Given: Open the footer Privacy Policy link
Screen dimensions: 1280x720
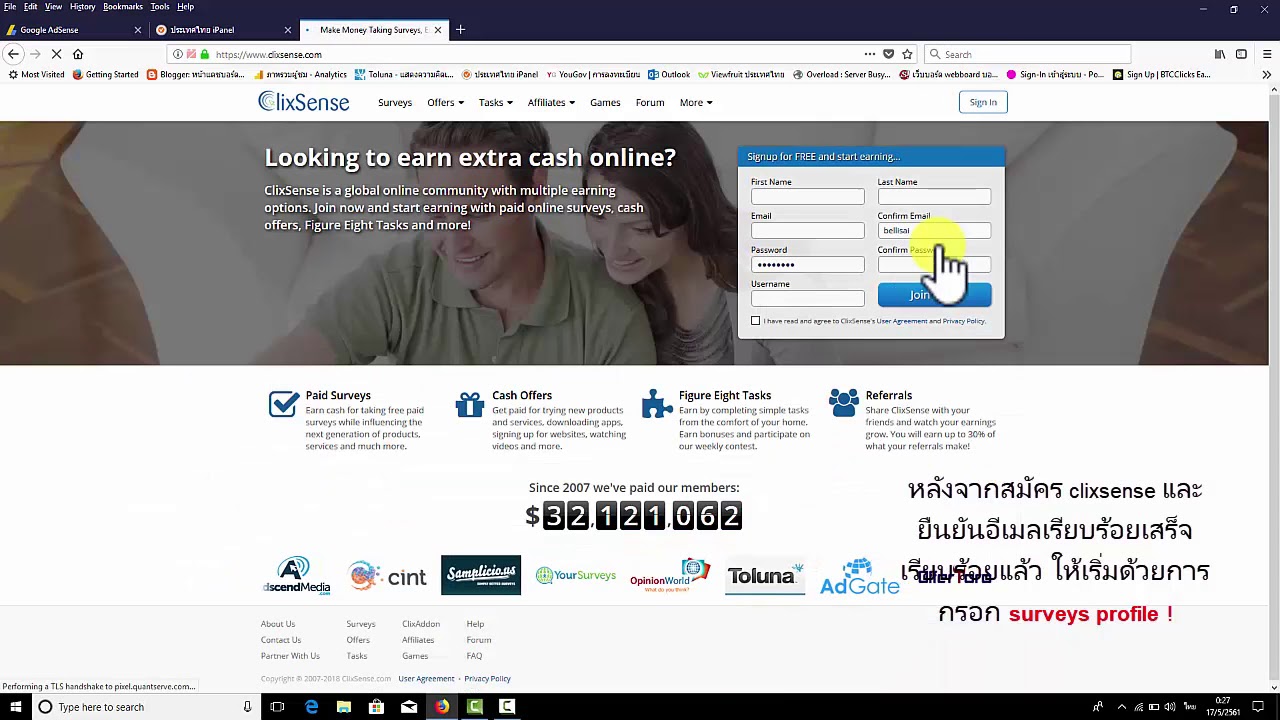Looking at the screenshot, I should [487, 679].
